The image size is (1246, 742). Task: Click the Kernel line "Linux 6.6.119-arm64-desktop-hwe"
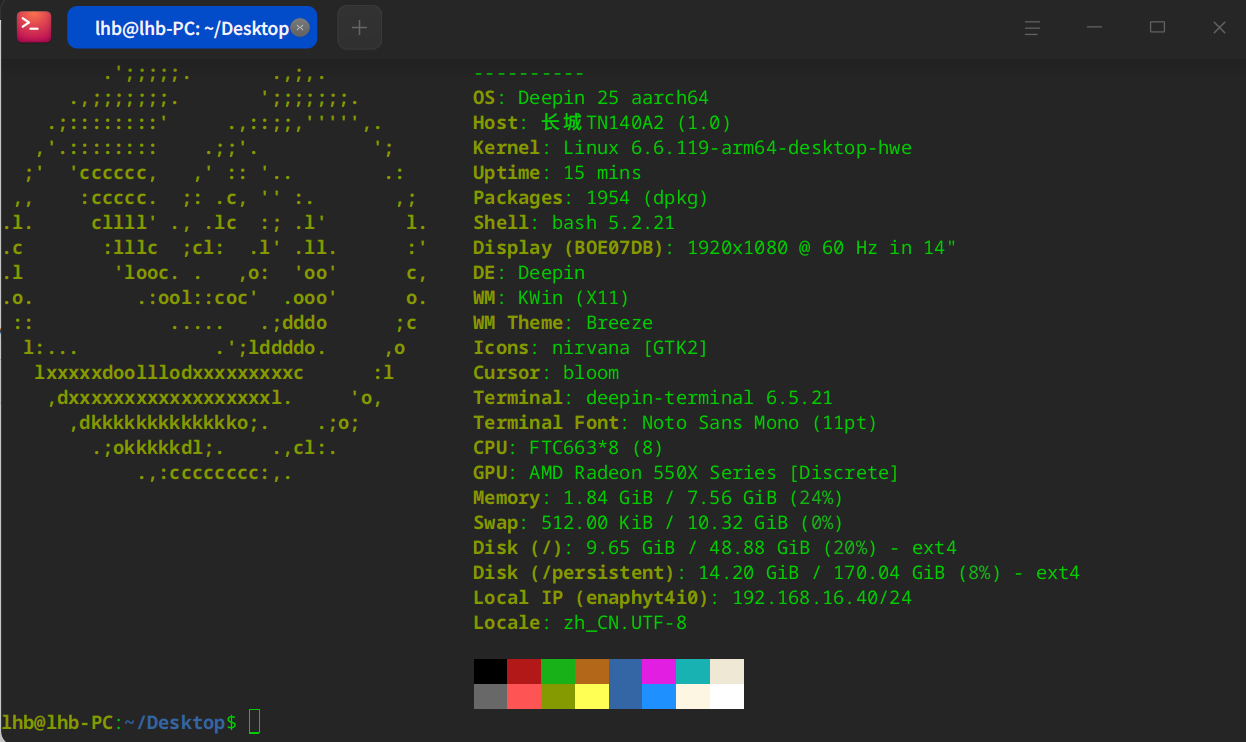[x=692, y=148]
